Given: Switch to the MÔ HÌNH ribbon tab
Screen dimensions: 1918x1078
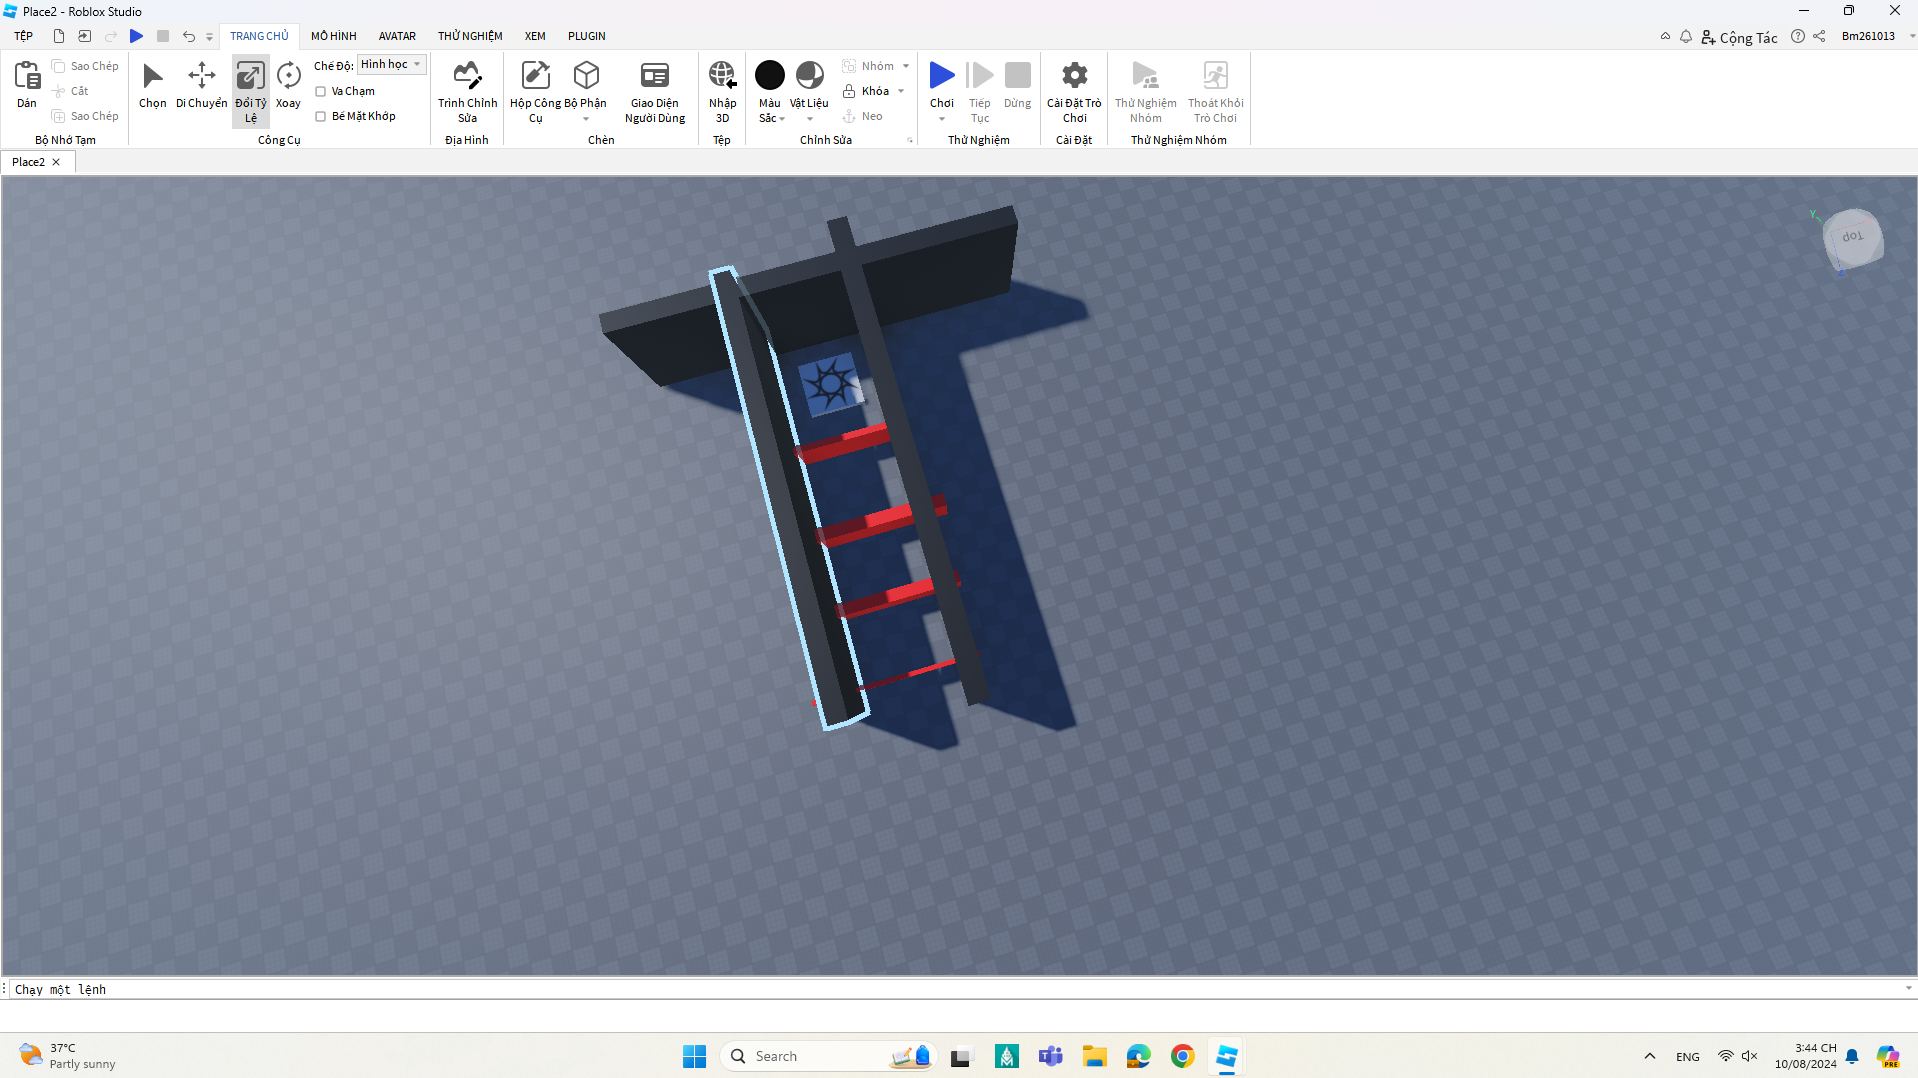Looking at the screenshot, I should tap(333, 36).
